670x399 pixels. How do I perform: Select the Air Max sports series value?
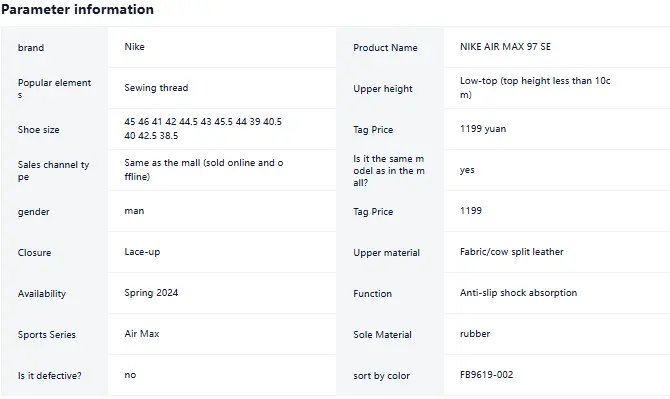142,334
